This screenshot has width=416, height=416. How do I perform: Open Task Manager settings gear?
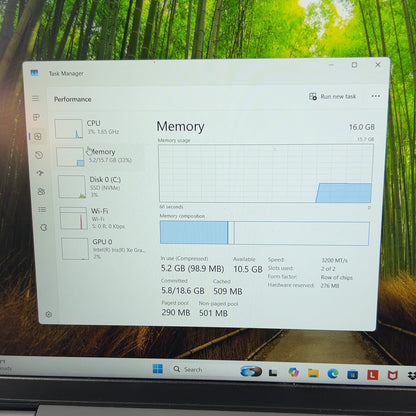click(x=49, y=314)
